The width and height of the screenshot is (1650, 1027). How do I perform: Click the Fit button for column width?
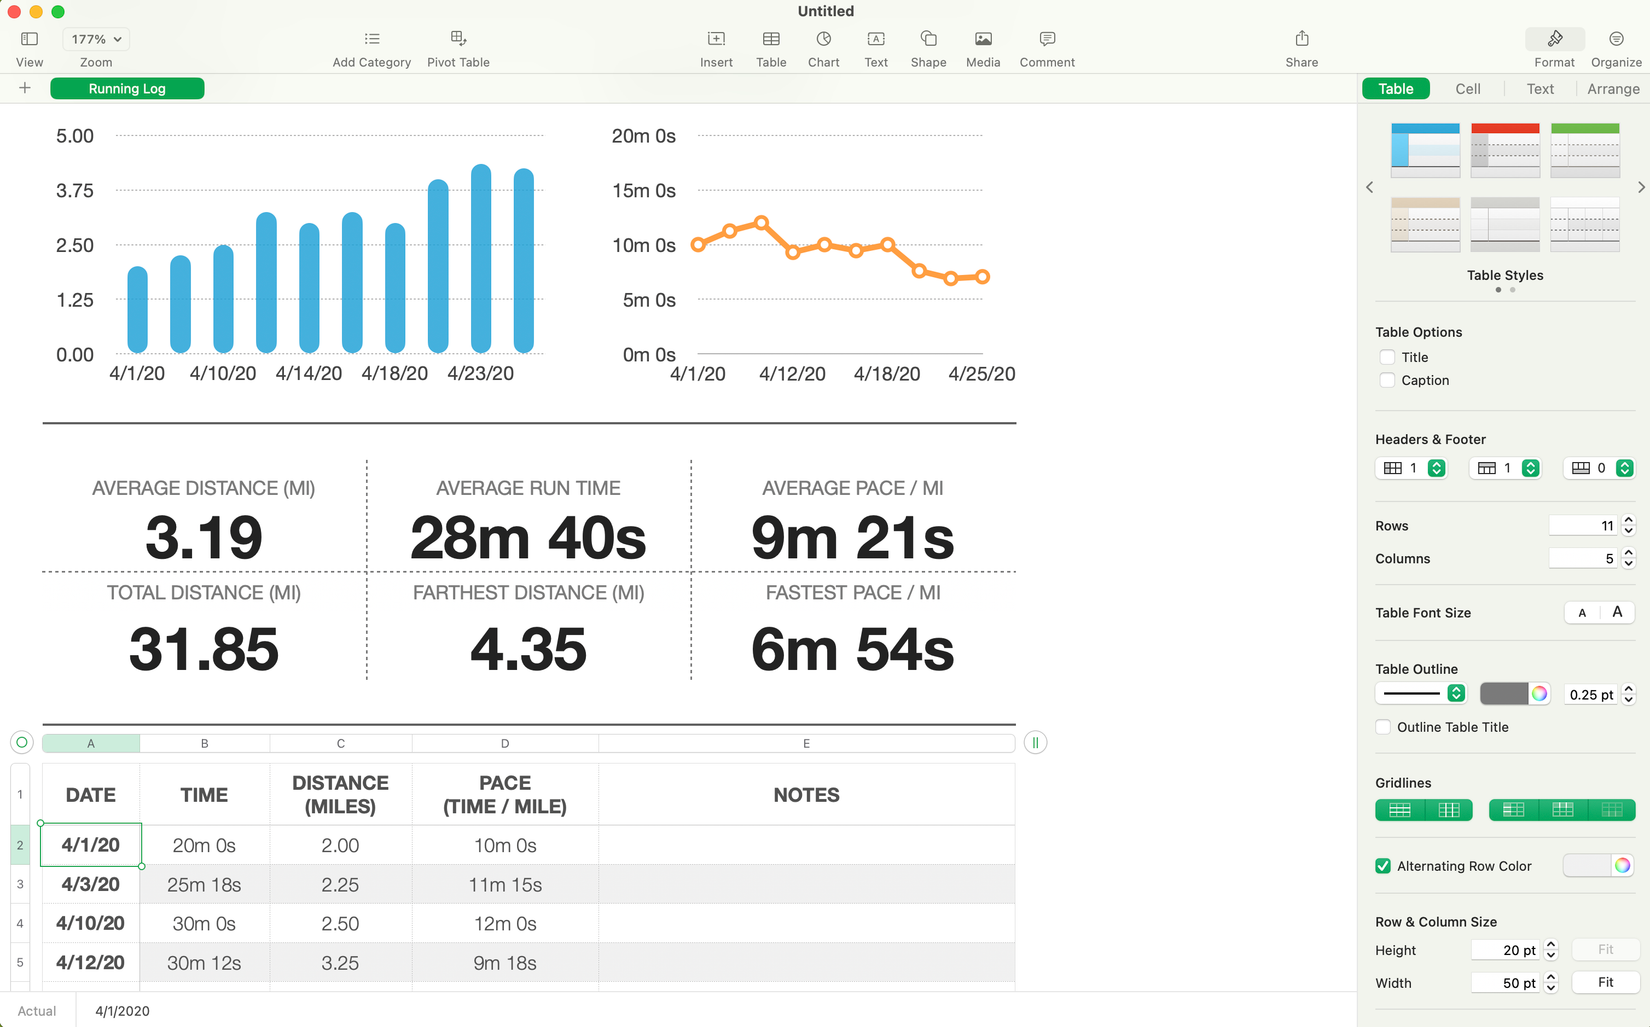[1605, 982]
